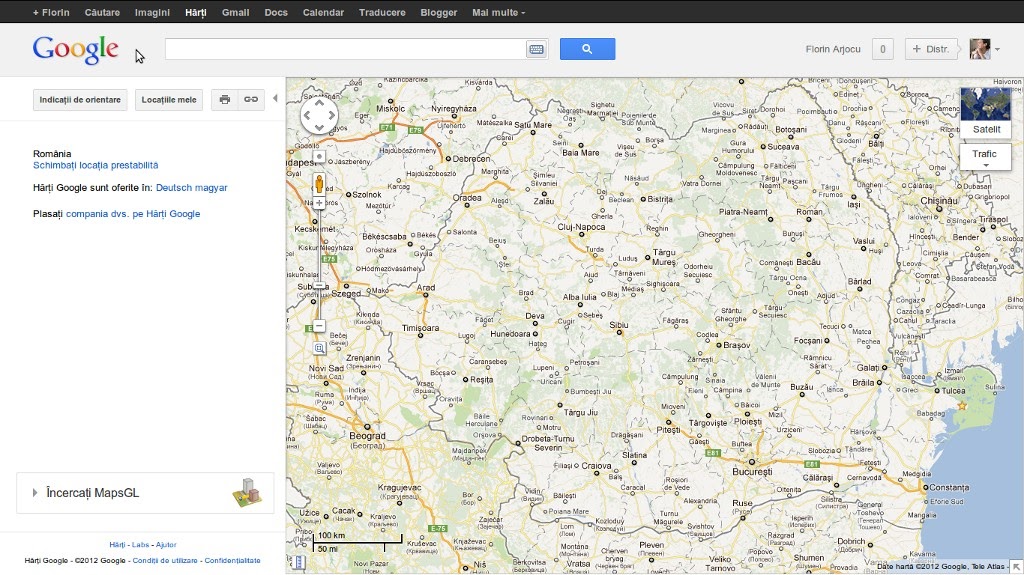Click the Craiova city label

[596, 466]
